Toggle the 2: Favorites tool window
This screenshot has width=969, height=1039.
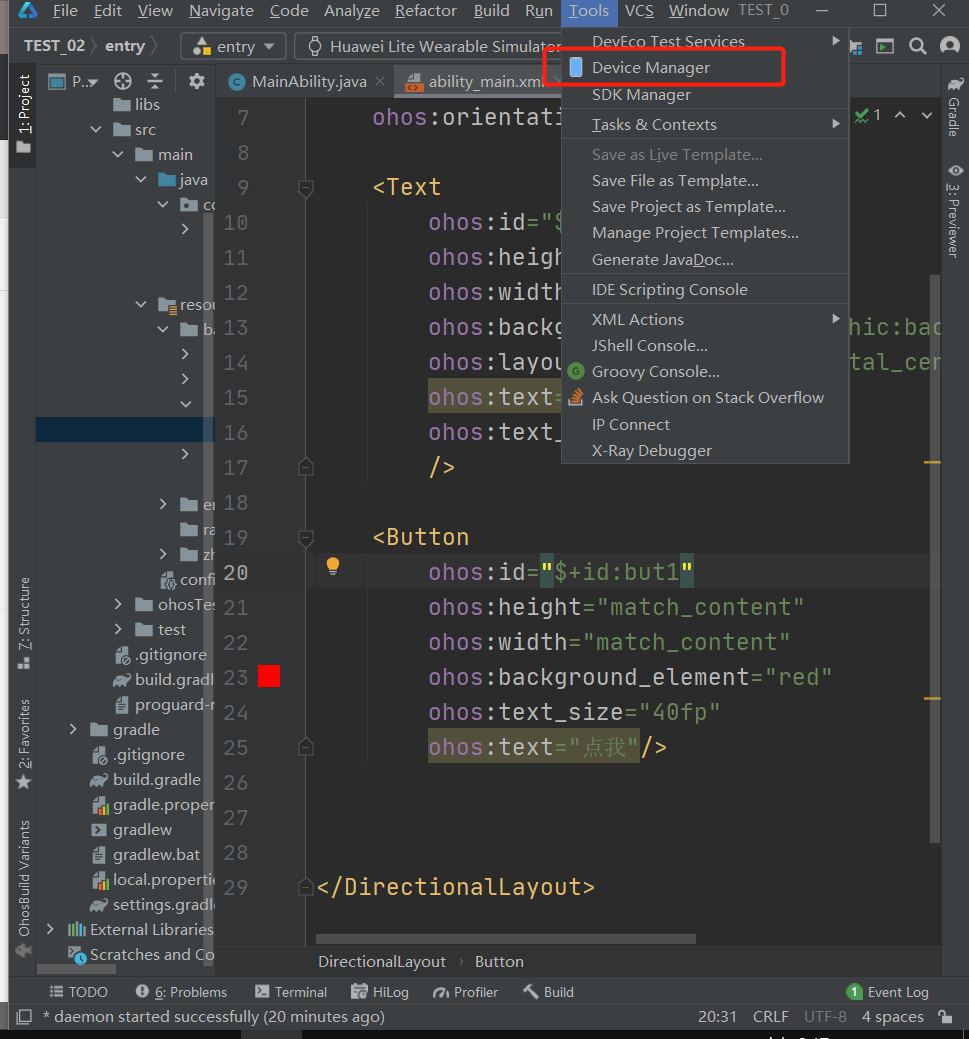click(24, 743)
